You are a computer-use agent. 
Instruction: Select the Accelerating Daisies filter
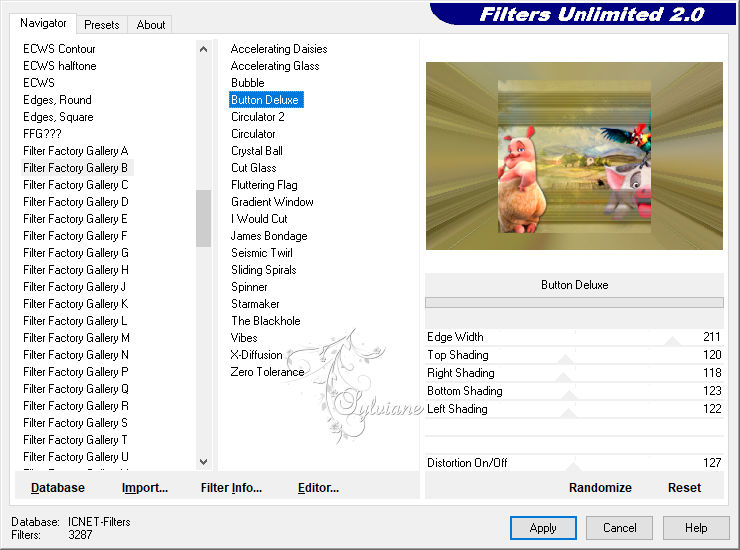point(278,49)
